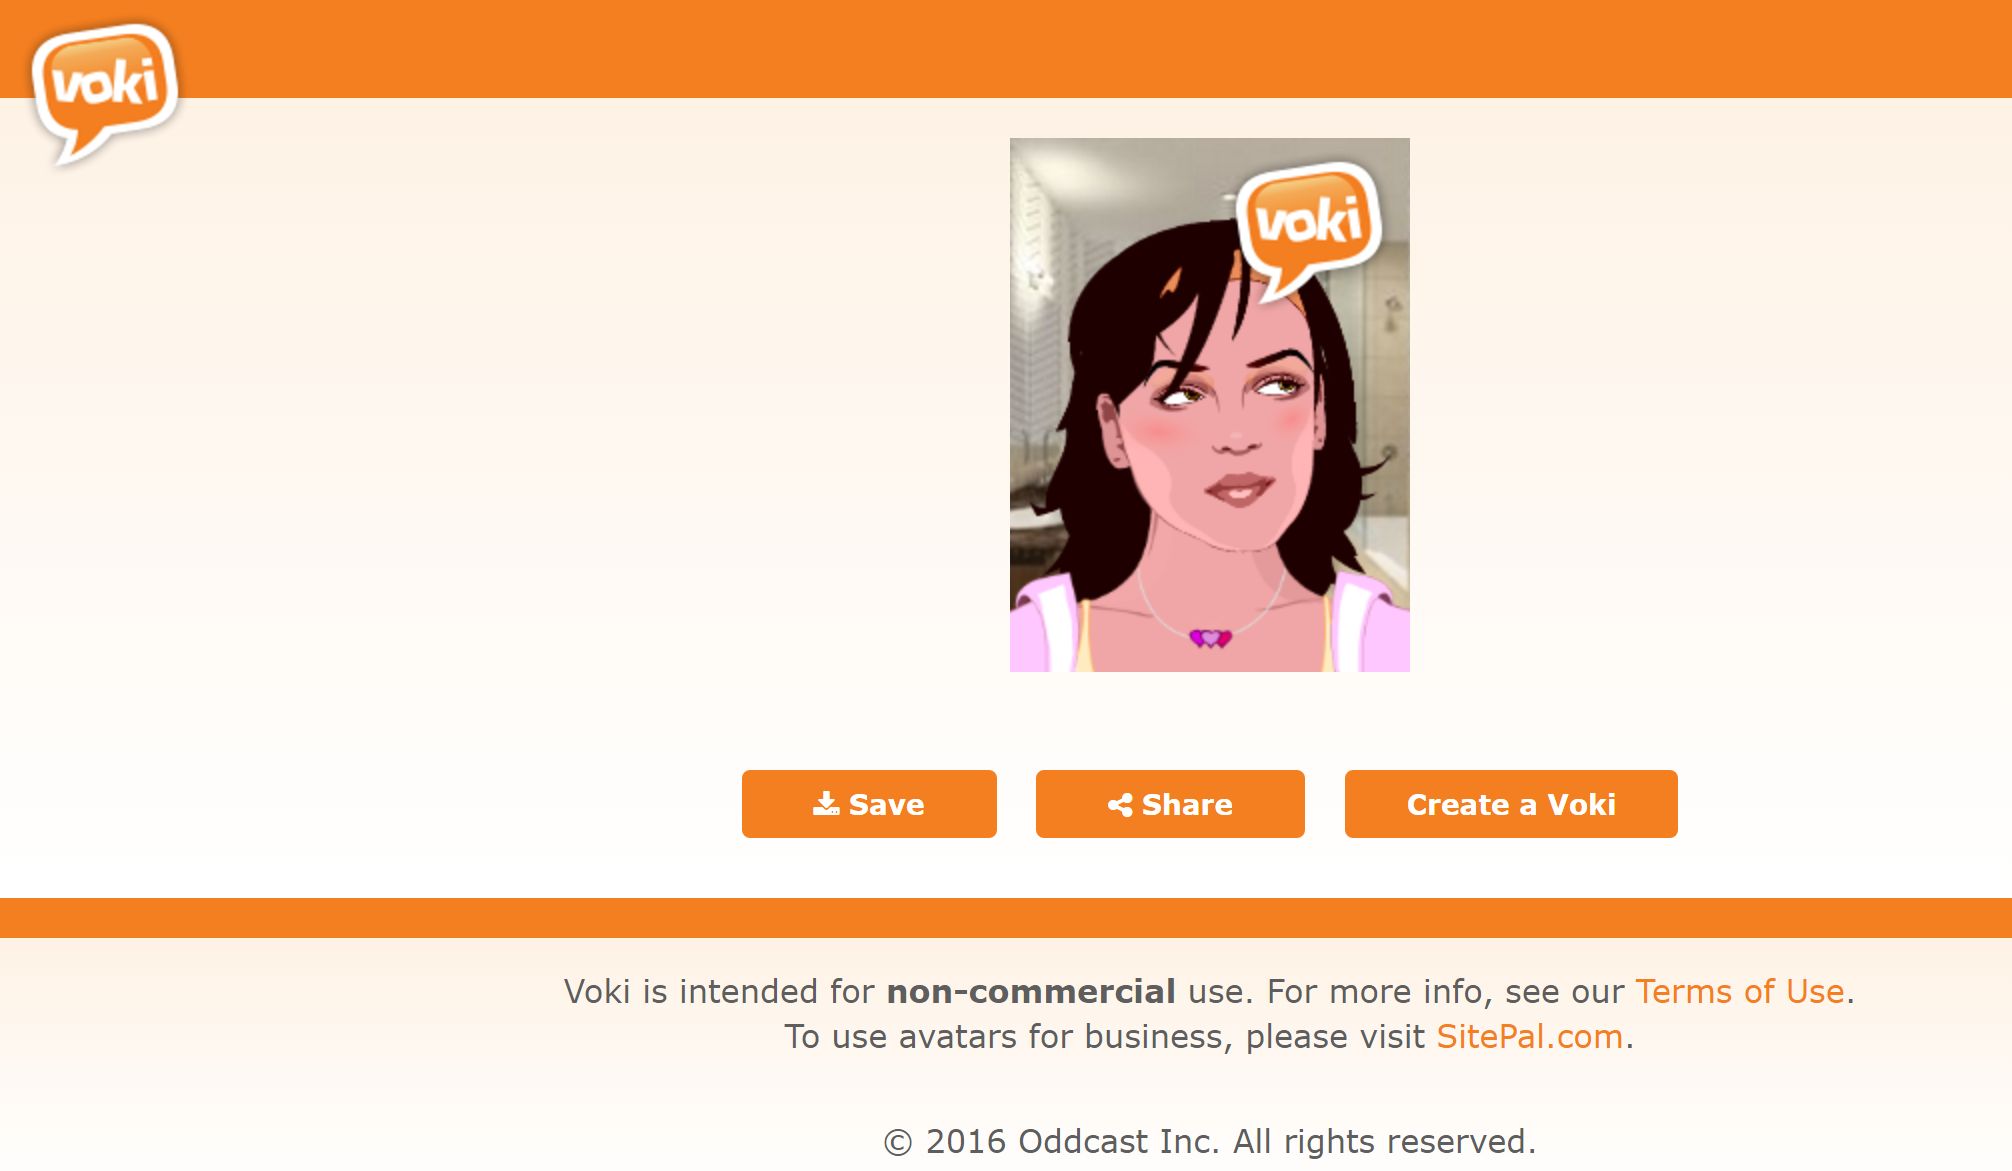
Task: Click the share icon on the Share button
Action: (1120, 805)
